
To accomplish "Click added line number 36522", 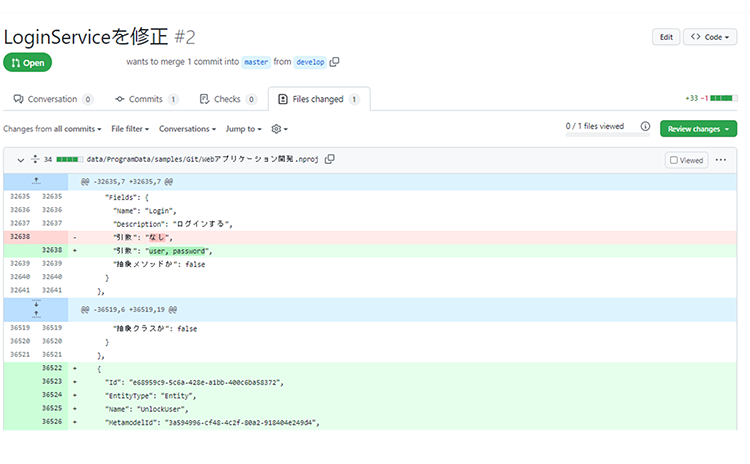I will (52, 368).
